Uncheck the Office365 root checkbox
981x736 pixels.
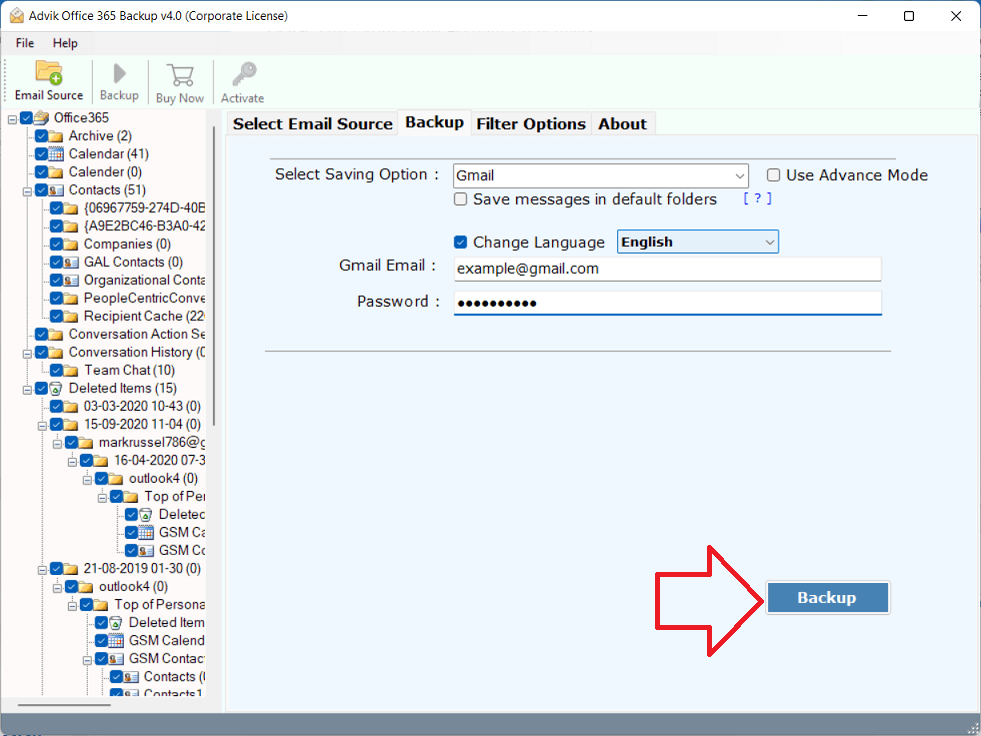coord(26,118)
